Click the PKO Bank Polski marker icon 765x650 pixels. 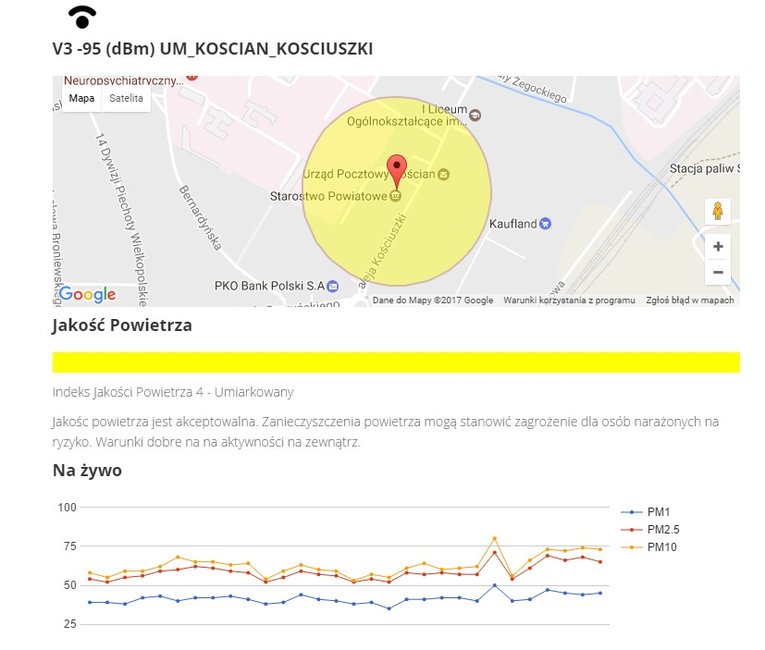coord(333,286)
